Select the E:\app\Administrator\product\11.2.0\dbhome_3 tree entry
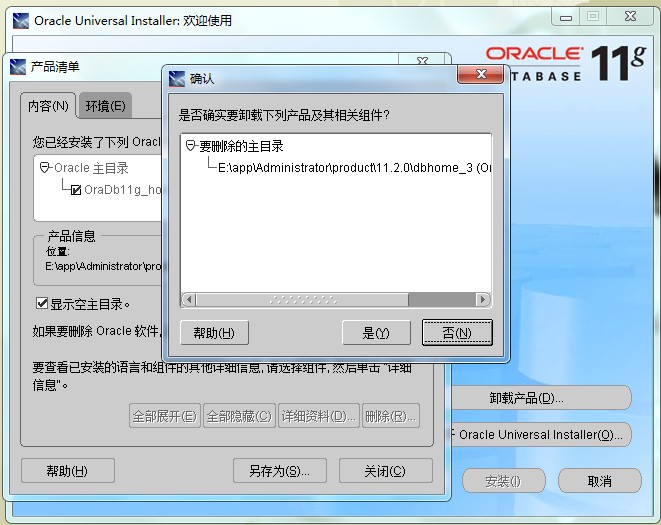The image size is (661, 525). point(355,168)
